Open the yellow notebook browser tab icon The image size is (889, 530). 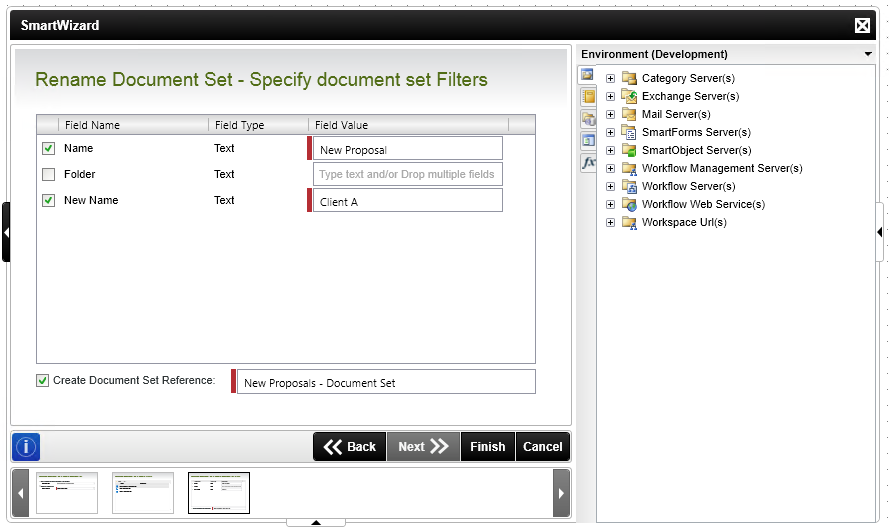coord(588,97)
